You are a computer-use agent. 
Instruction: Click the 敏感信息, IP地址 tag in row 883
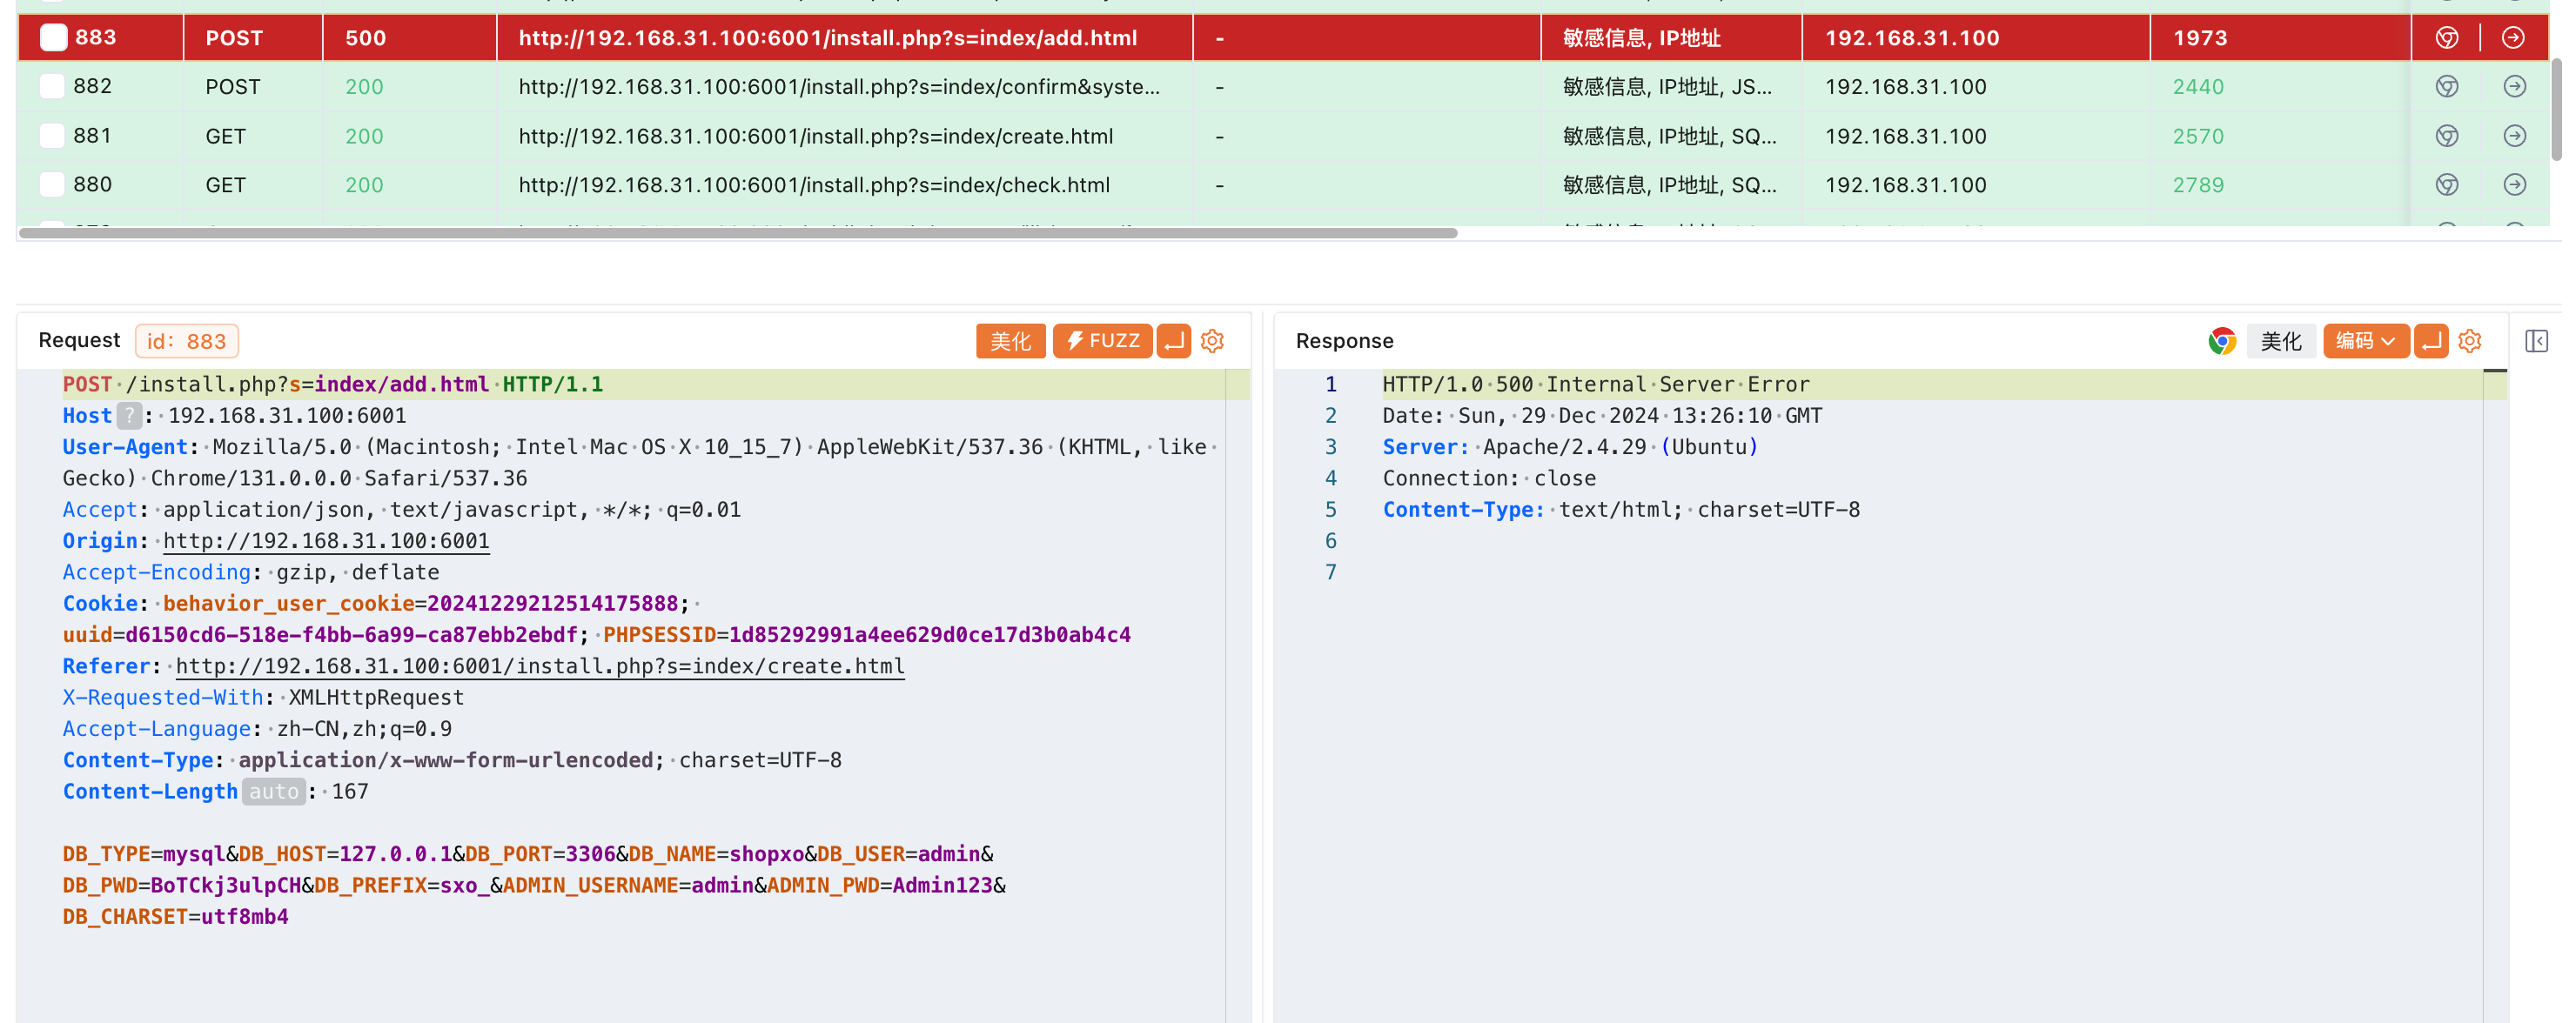coord(1641,38)
